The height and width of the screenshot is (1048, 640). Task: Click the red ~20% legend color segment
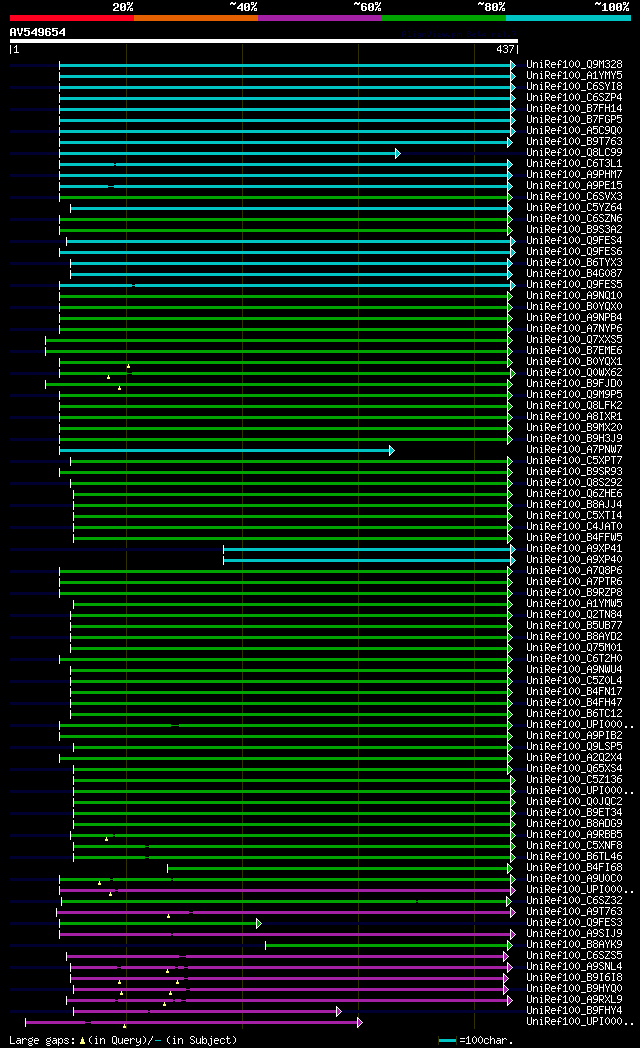[71, 18]
